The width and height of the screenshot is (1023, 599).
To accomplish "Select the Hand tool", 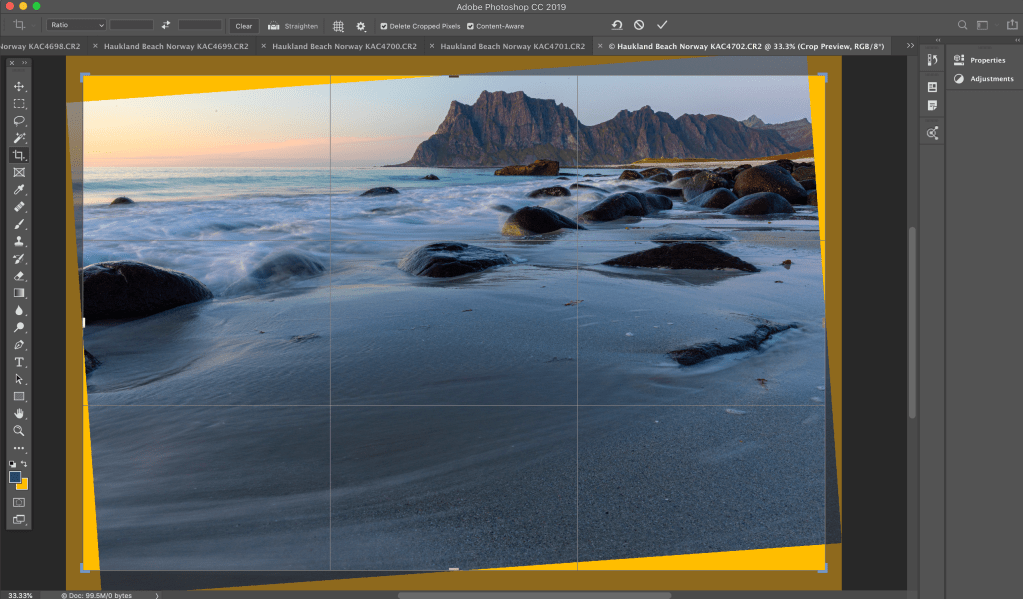I will (x=19, y=413).
